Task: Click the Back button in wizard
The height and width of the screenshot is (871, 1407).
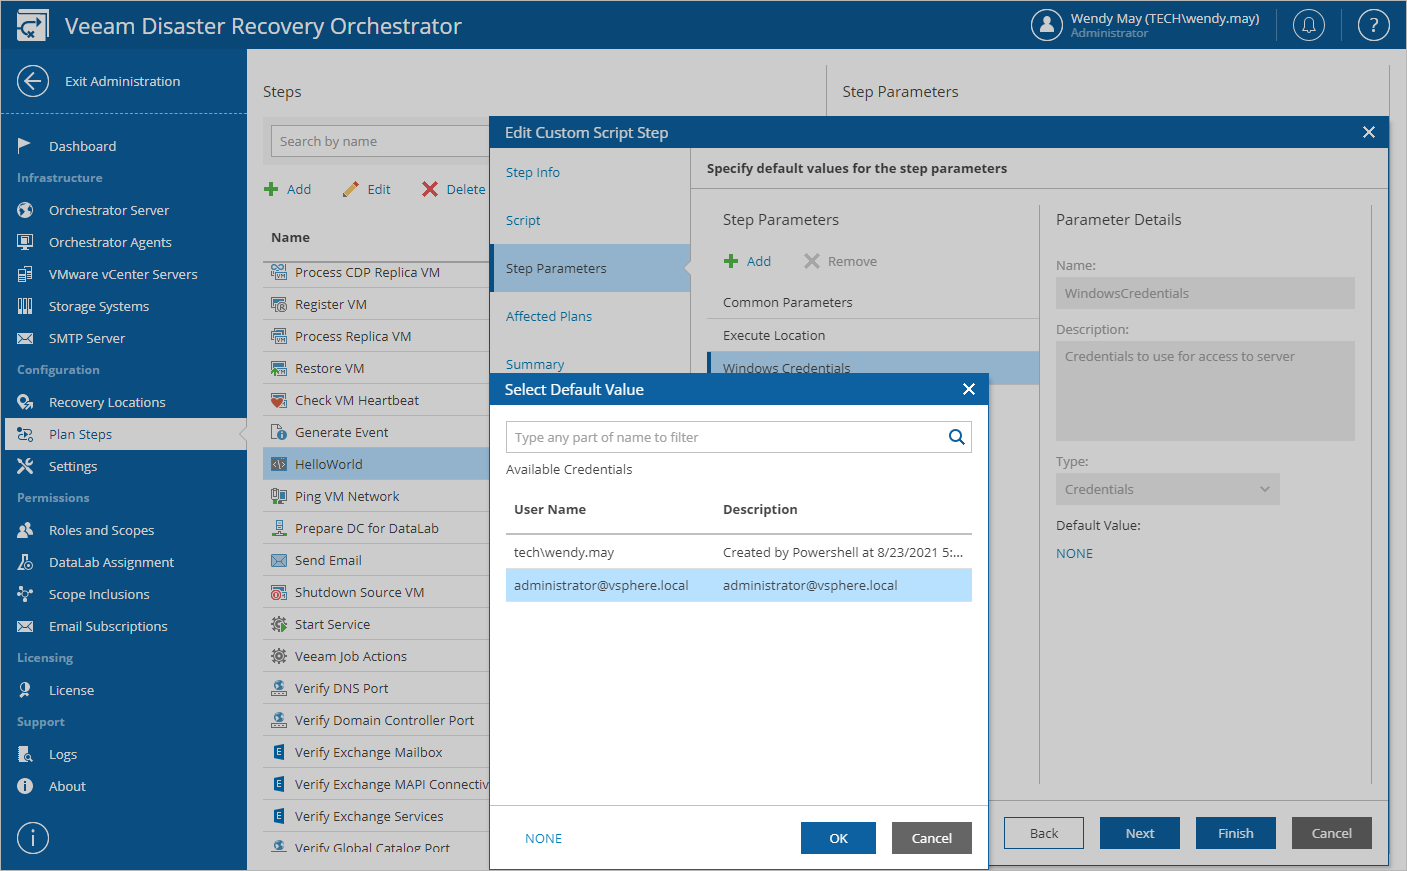Action: tap(1044, 833)
